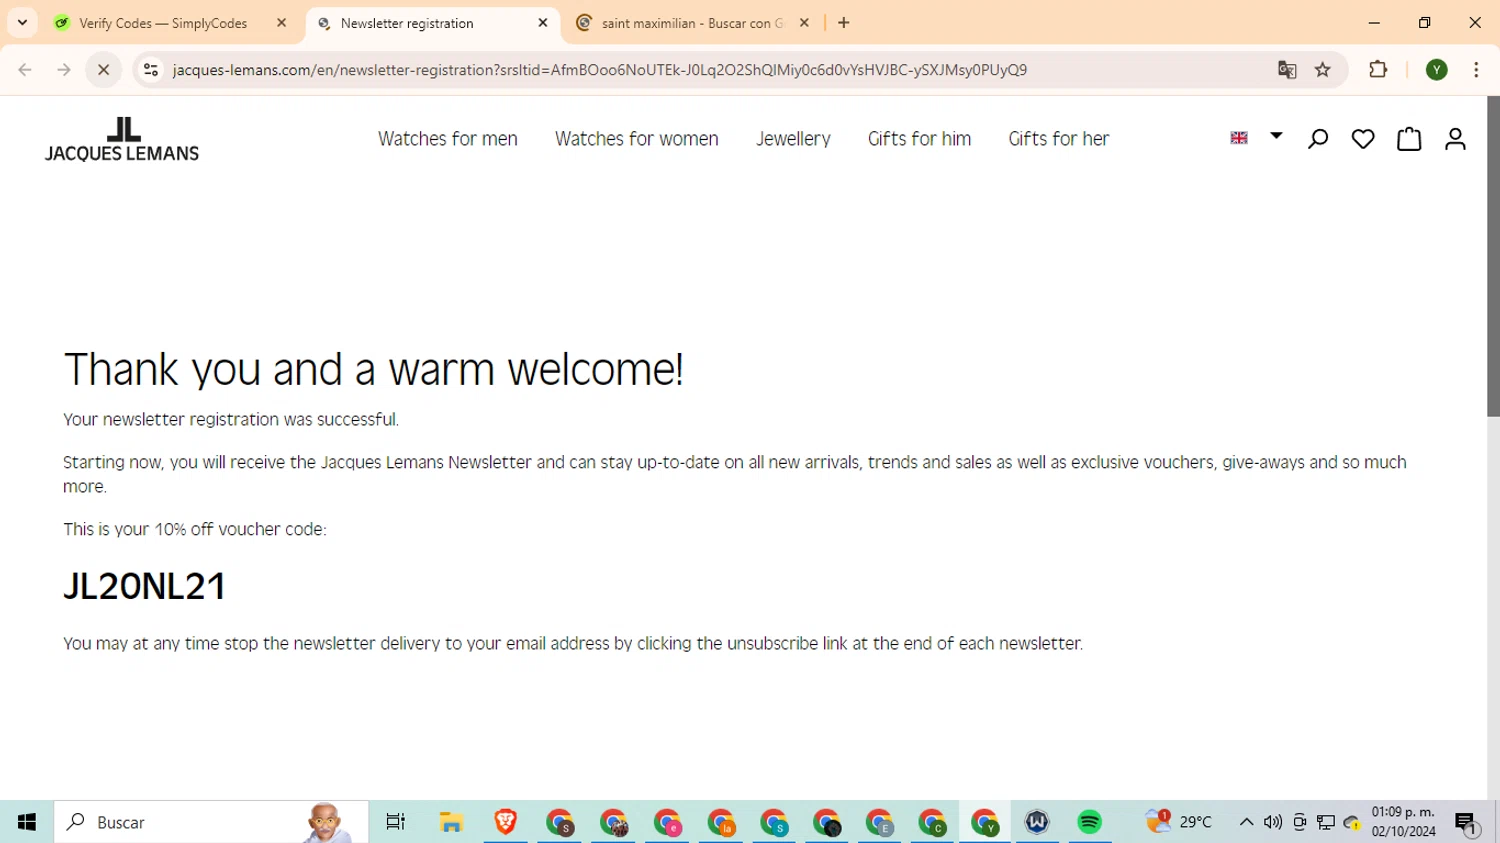Screen dimensions: 1500x843
Task: Open Windows Start menu
Action: pos(27,822)
